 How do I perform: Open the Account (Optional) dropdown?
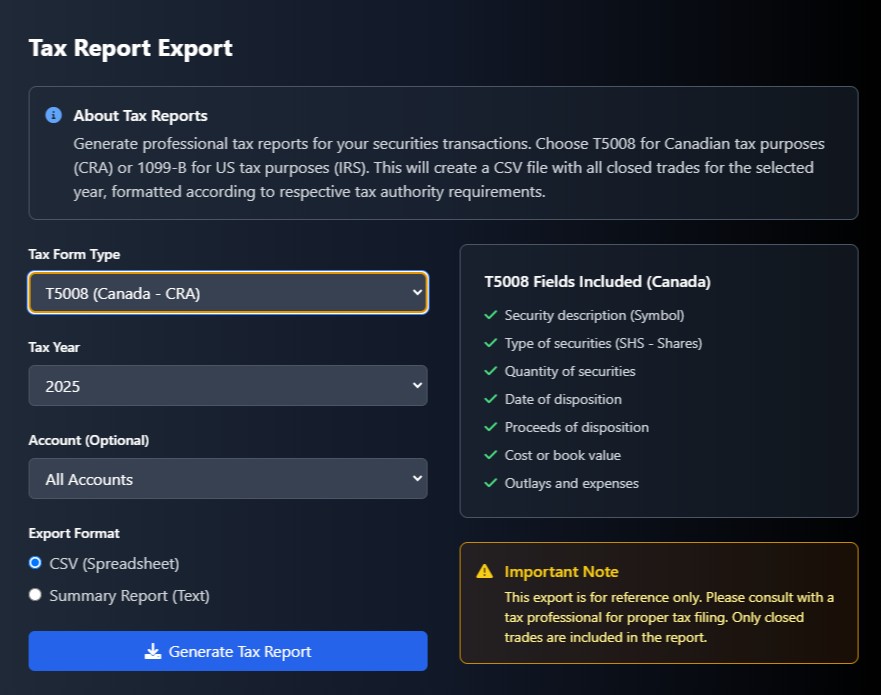[227, 478]
